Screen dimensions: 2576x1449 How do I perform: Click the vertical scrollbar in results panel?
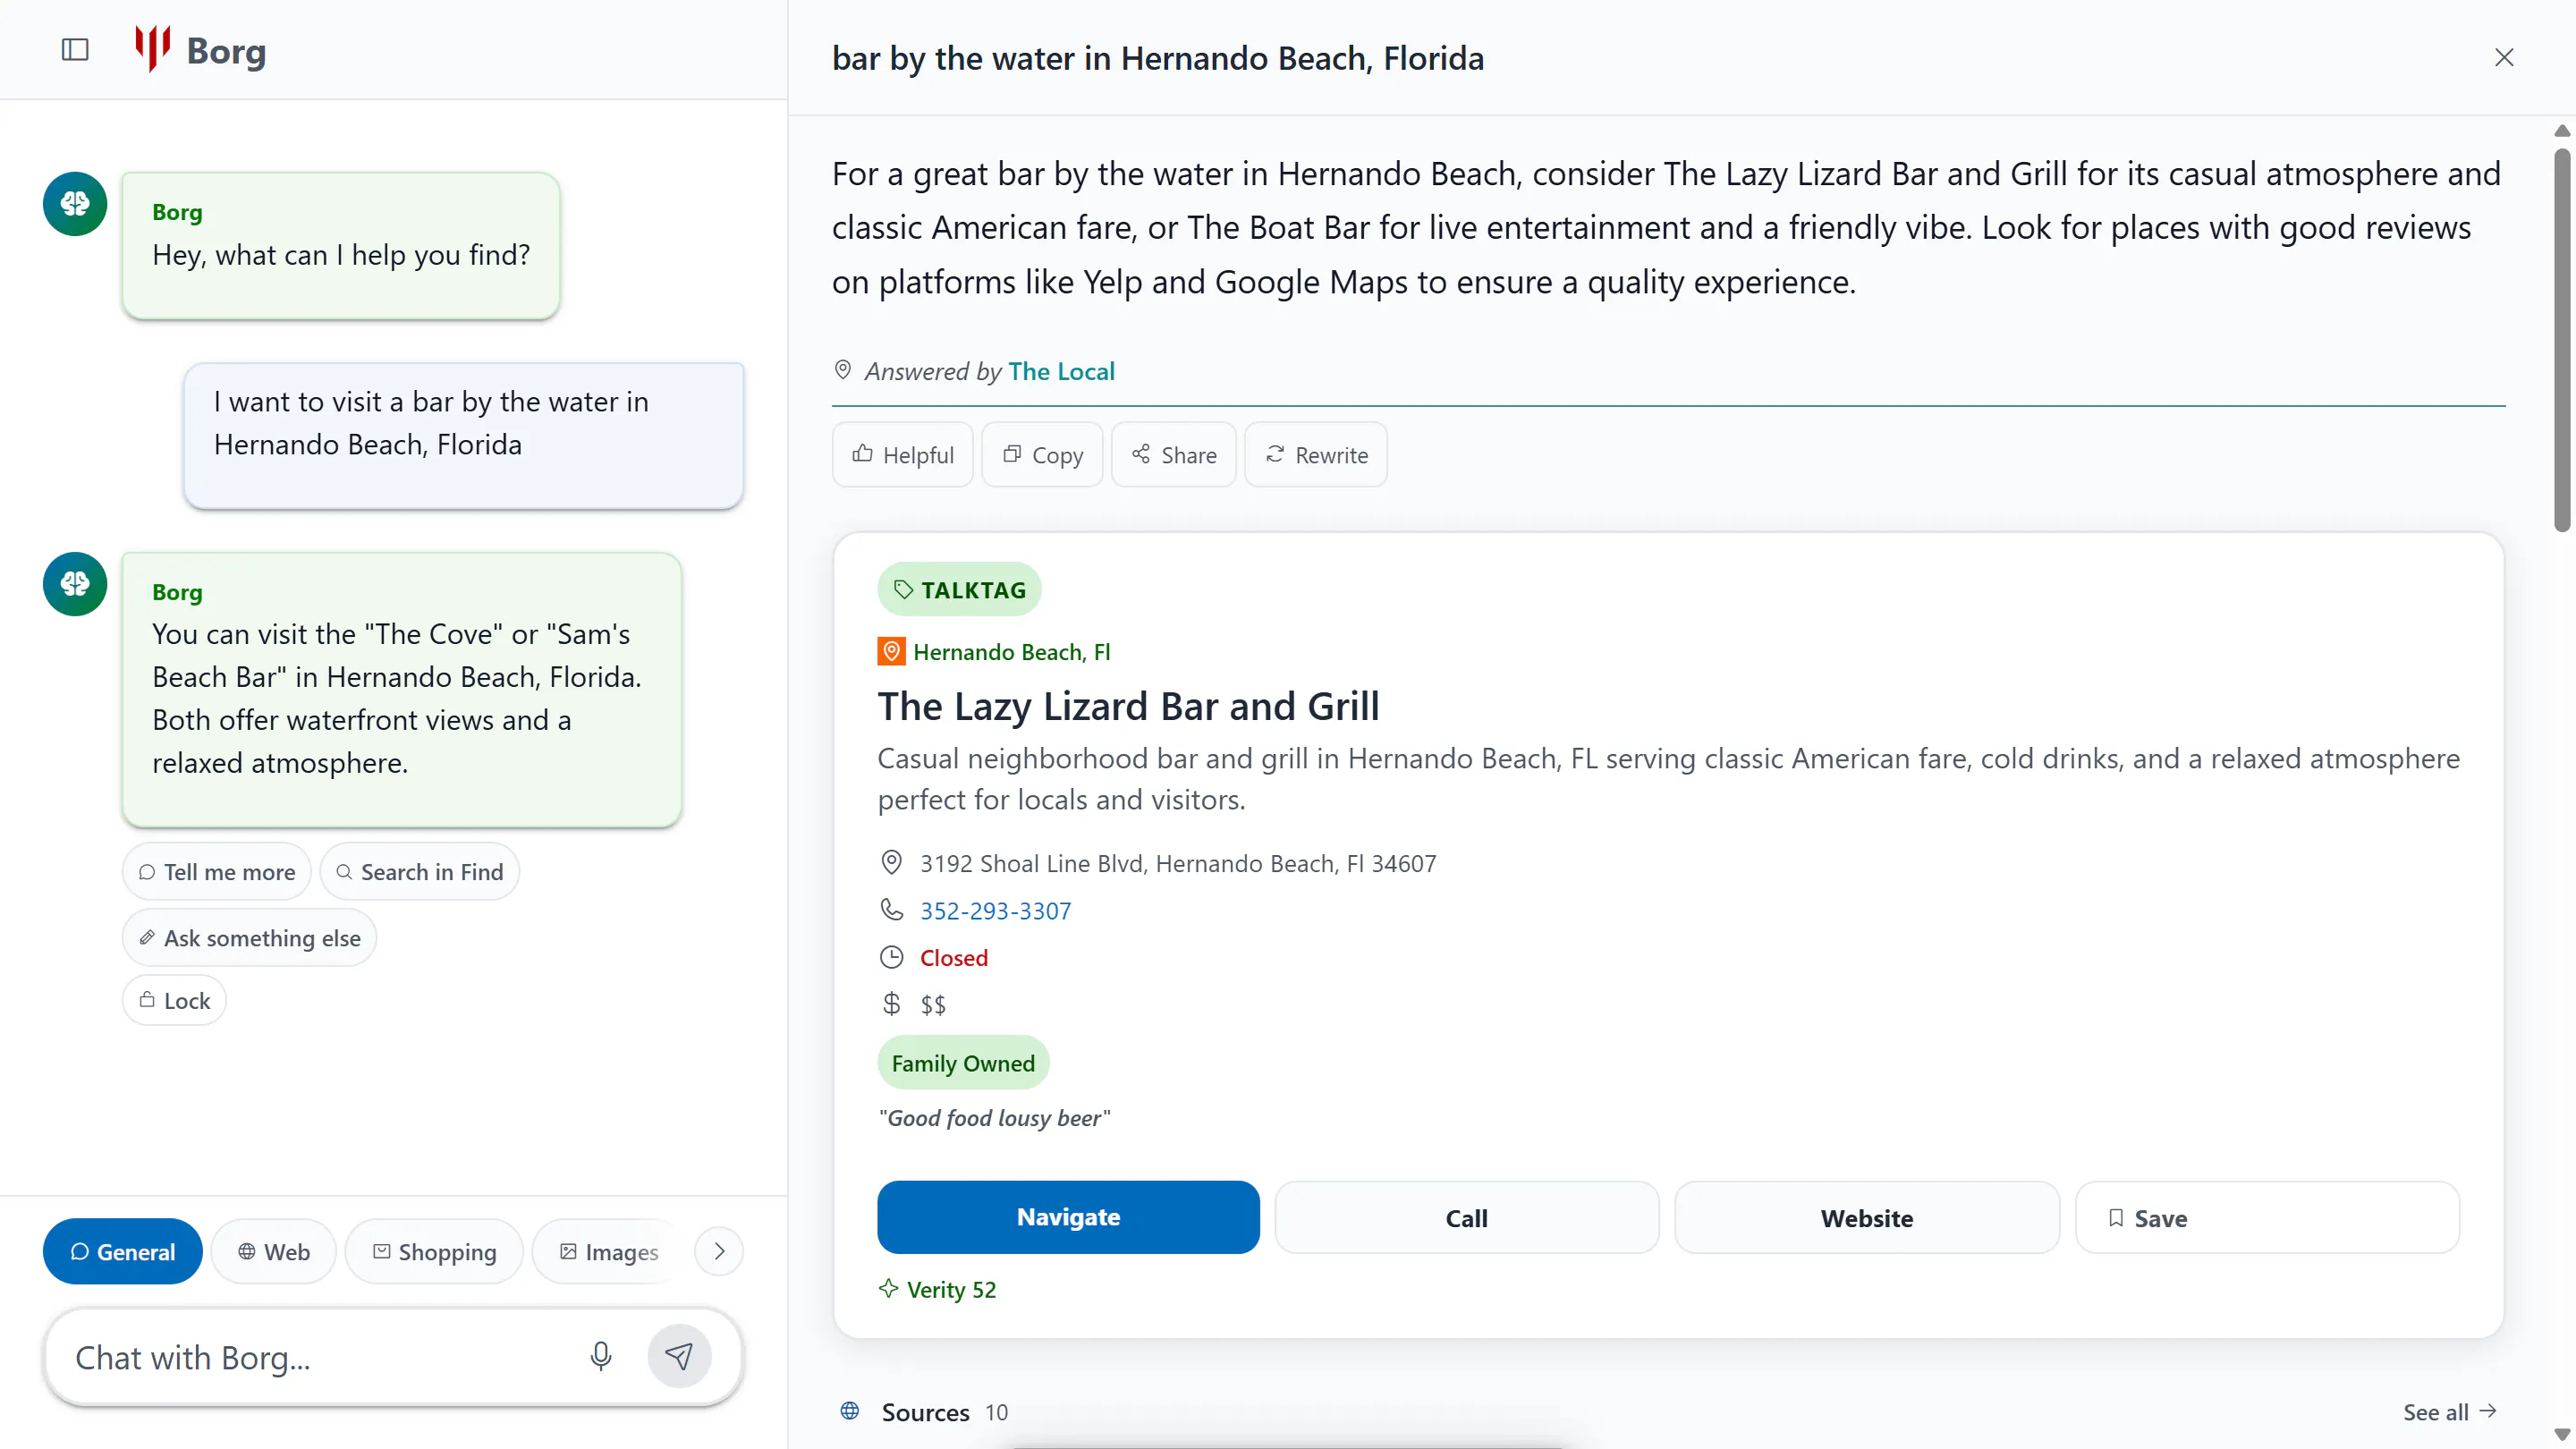coord(2561,340)
